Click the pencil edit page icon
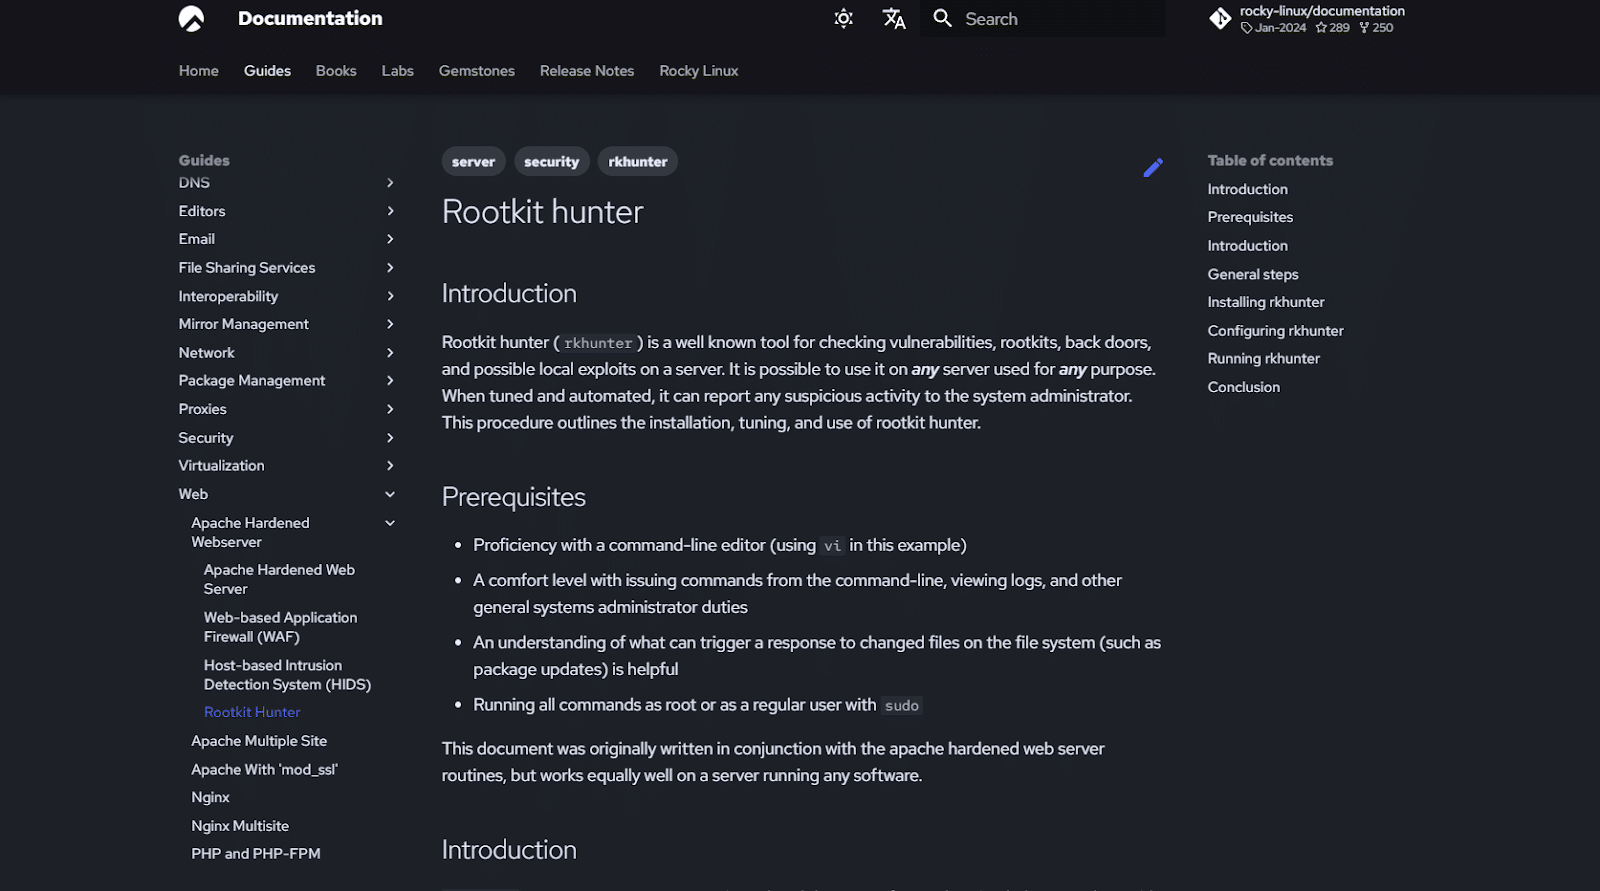Screen dimensions: 1600x891 click(1153, 168)
